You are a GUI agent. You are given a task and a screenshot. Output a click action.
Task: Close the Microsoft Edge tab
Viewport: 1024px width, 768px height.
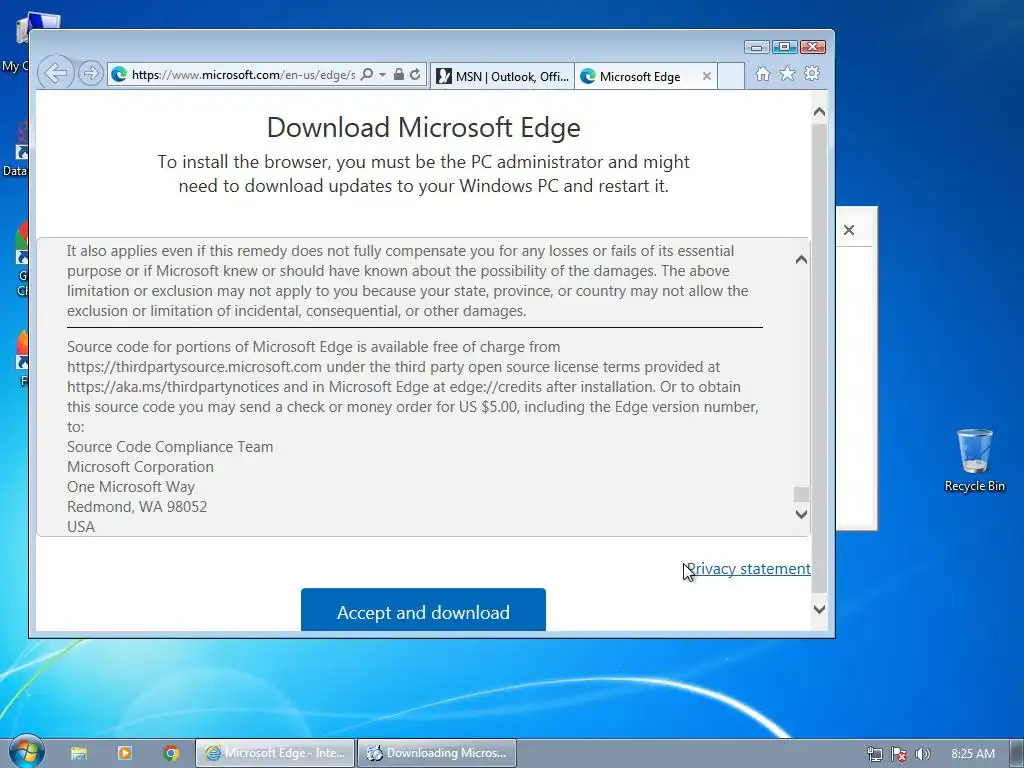707,76
